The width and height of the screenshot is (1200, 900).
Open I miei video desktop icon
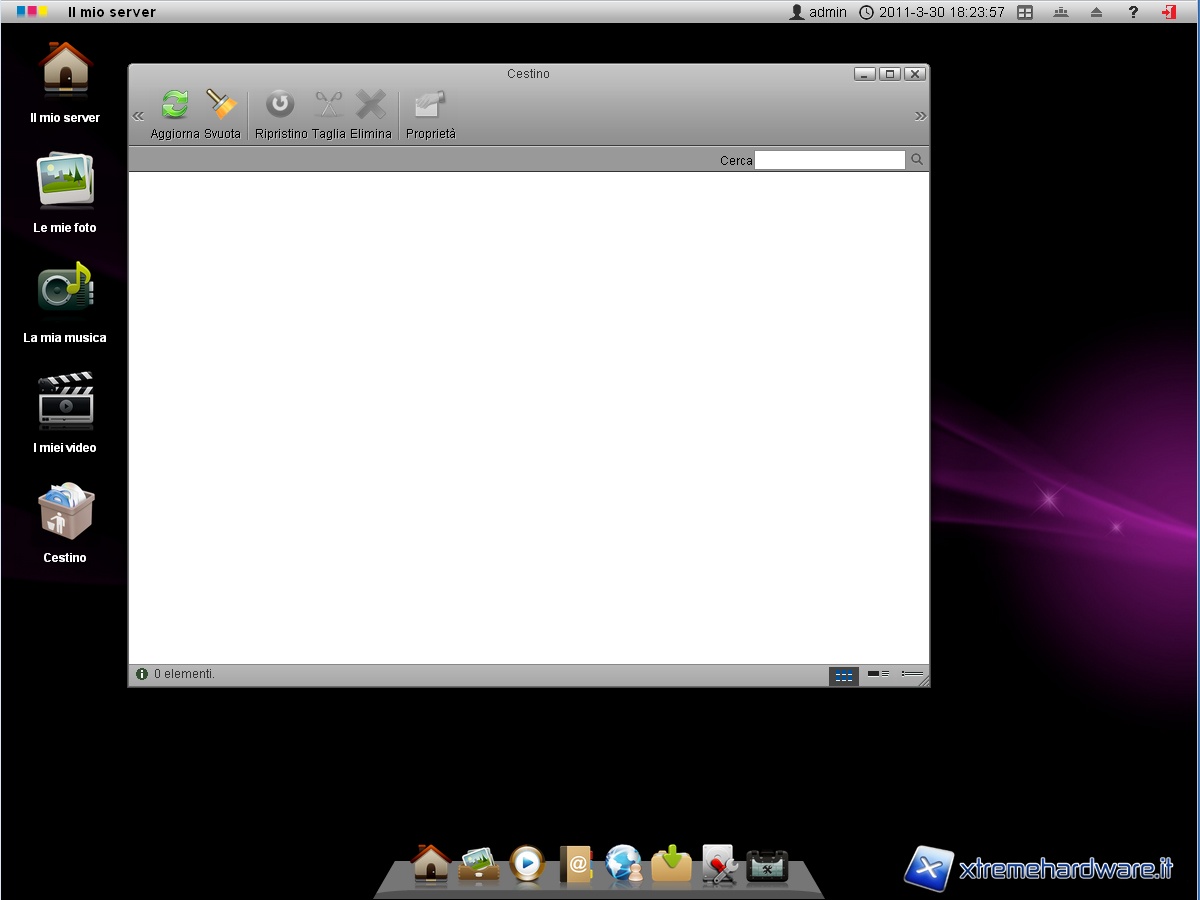tap(65, 400)
